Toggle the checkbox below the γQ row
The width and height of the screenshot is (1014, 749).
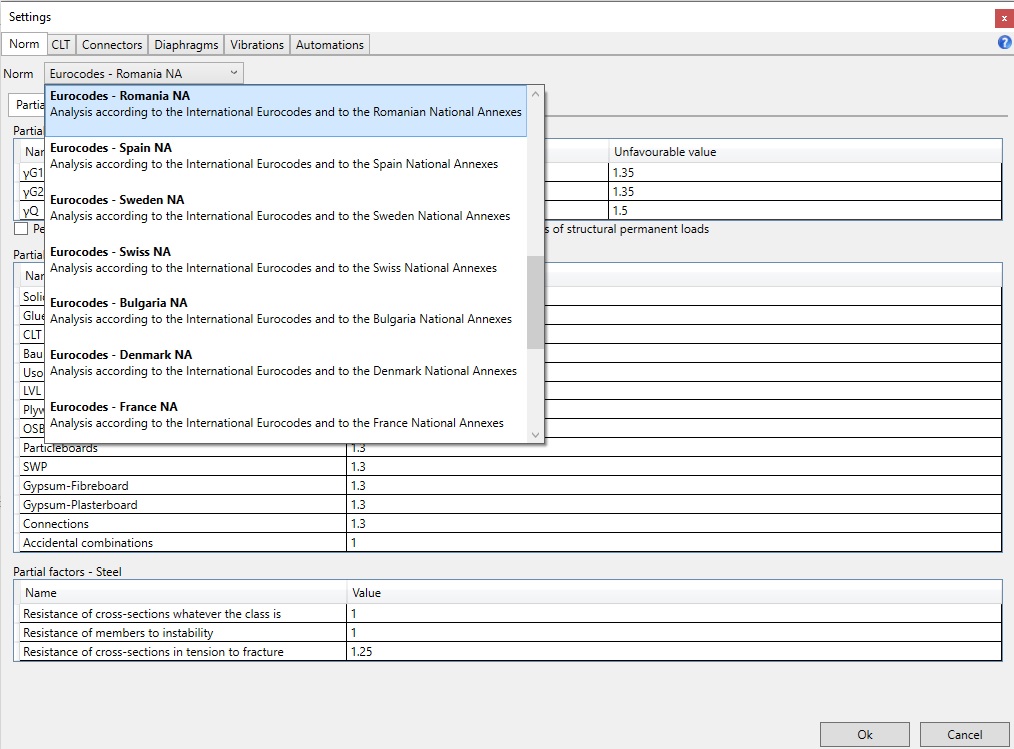[21, 229]
